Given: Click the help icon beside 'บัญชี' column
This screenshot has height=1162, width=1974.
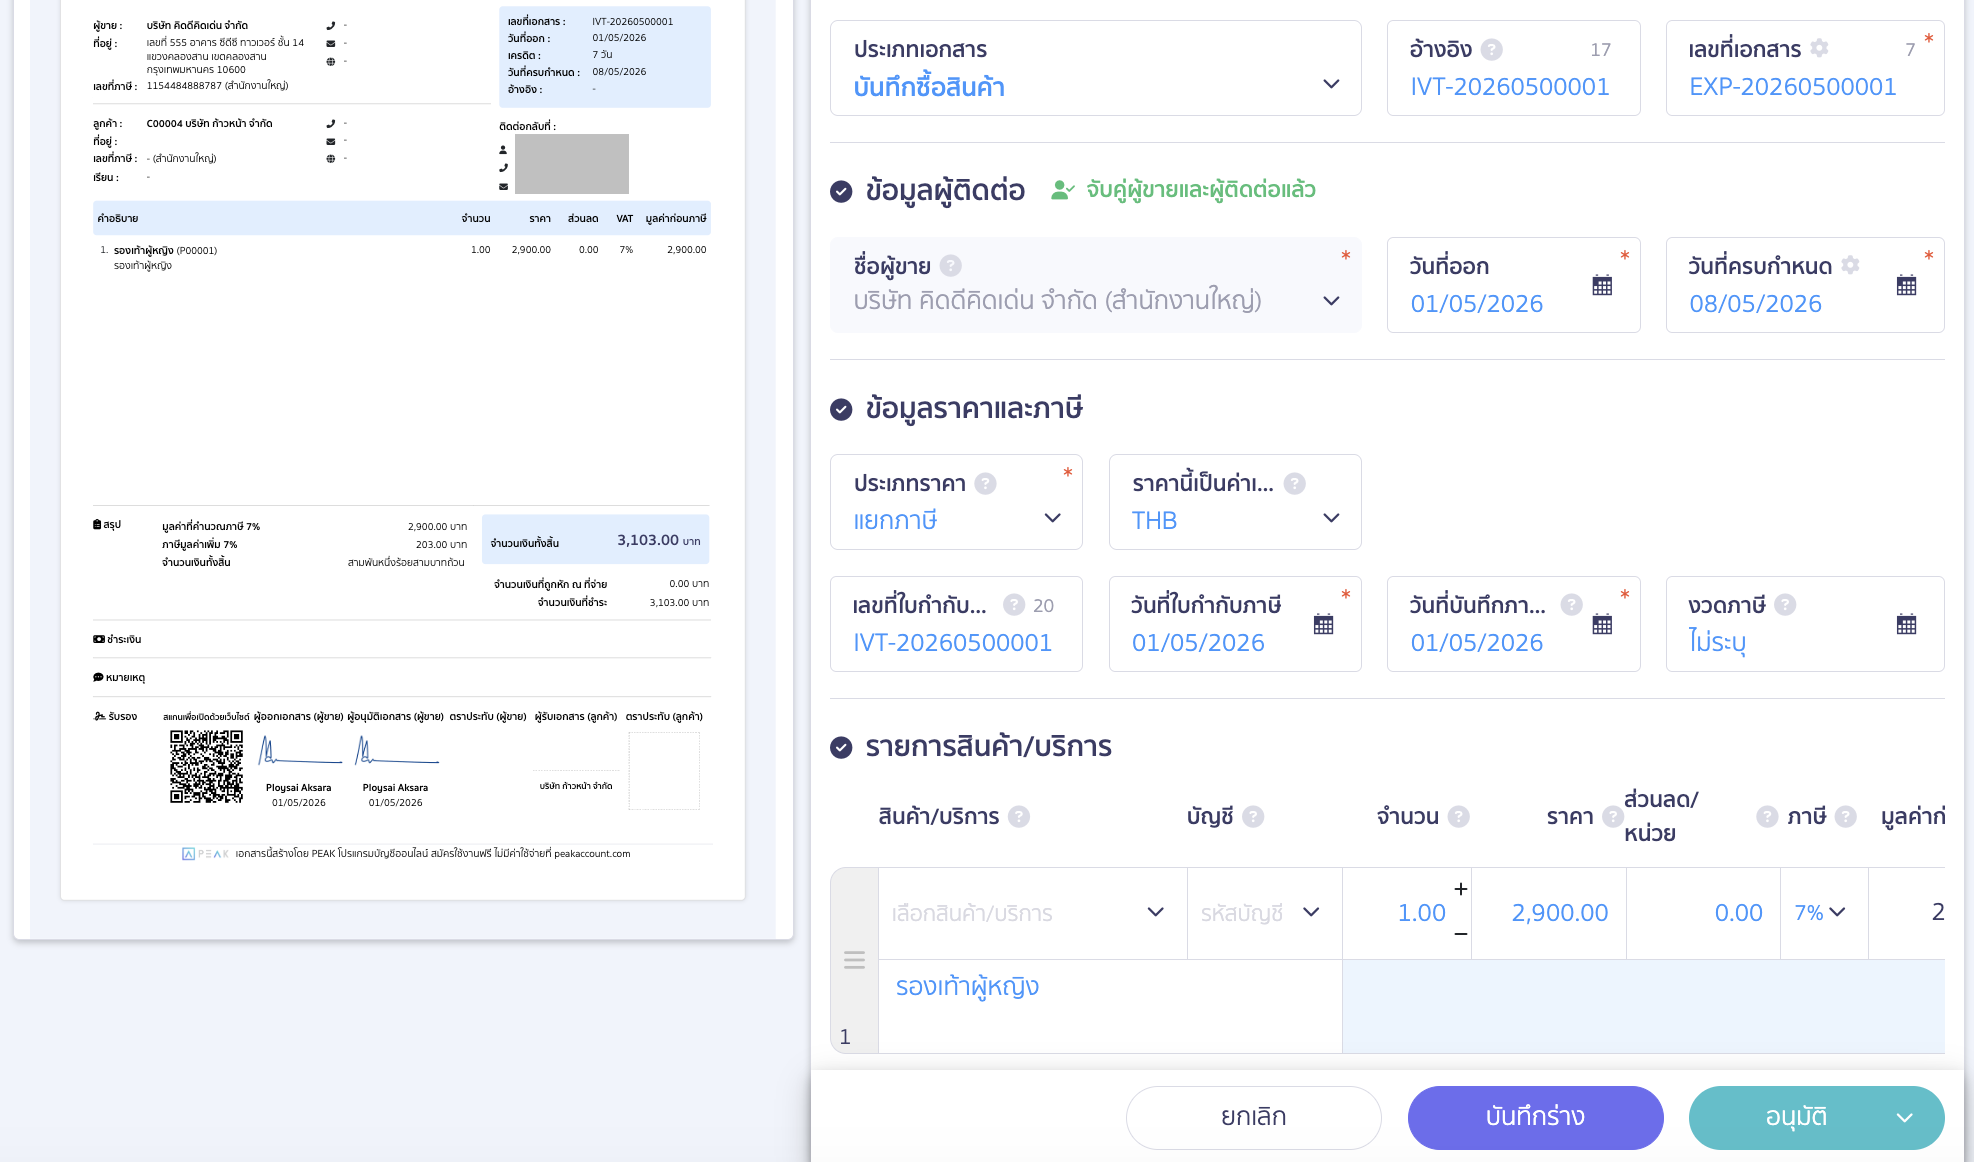Looking at the screenshot, I should [x=1253, y=816].
